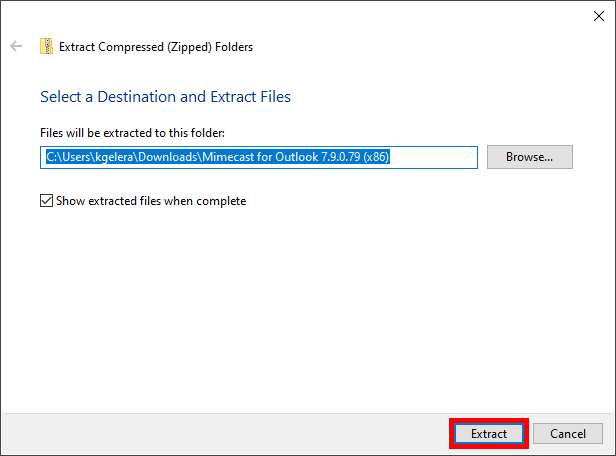616x456 pixels.
Task: Click the zipped folder icon in title
Action: point(46,46)
